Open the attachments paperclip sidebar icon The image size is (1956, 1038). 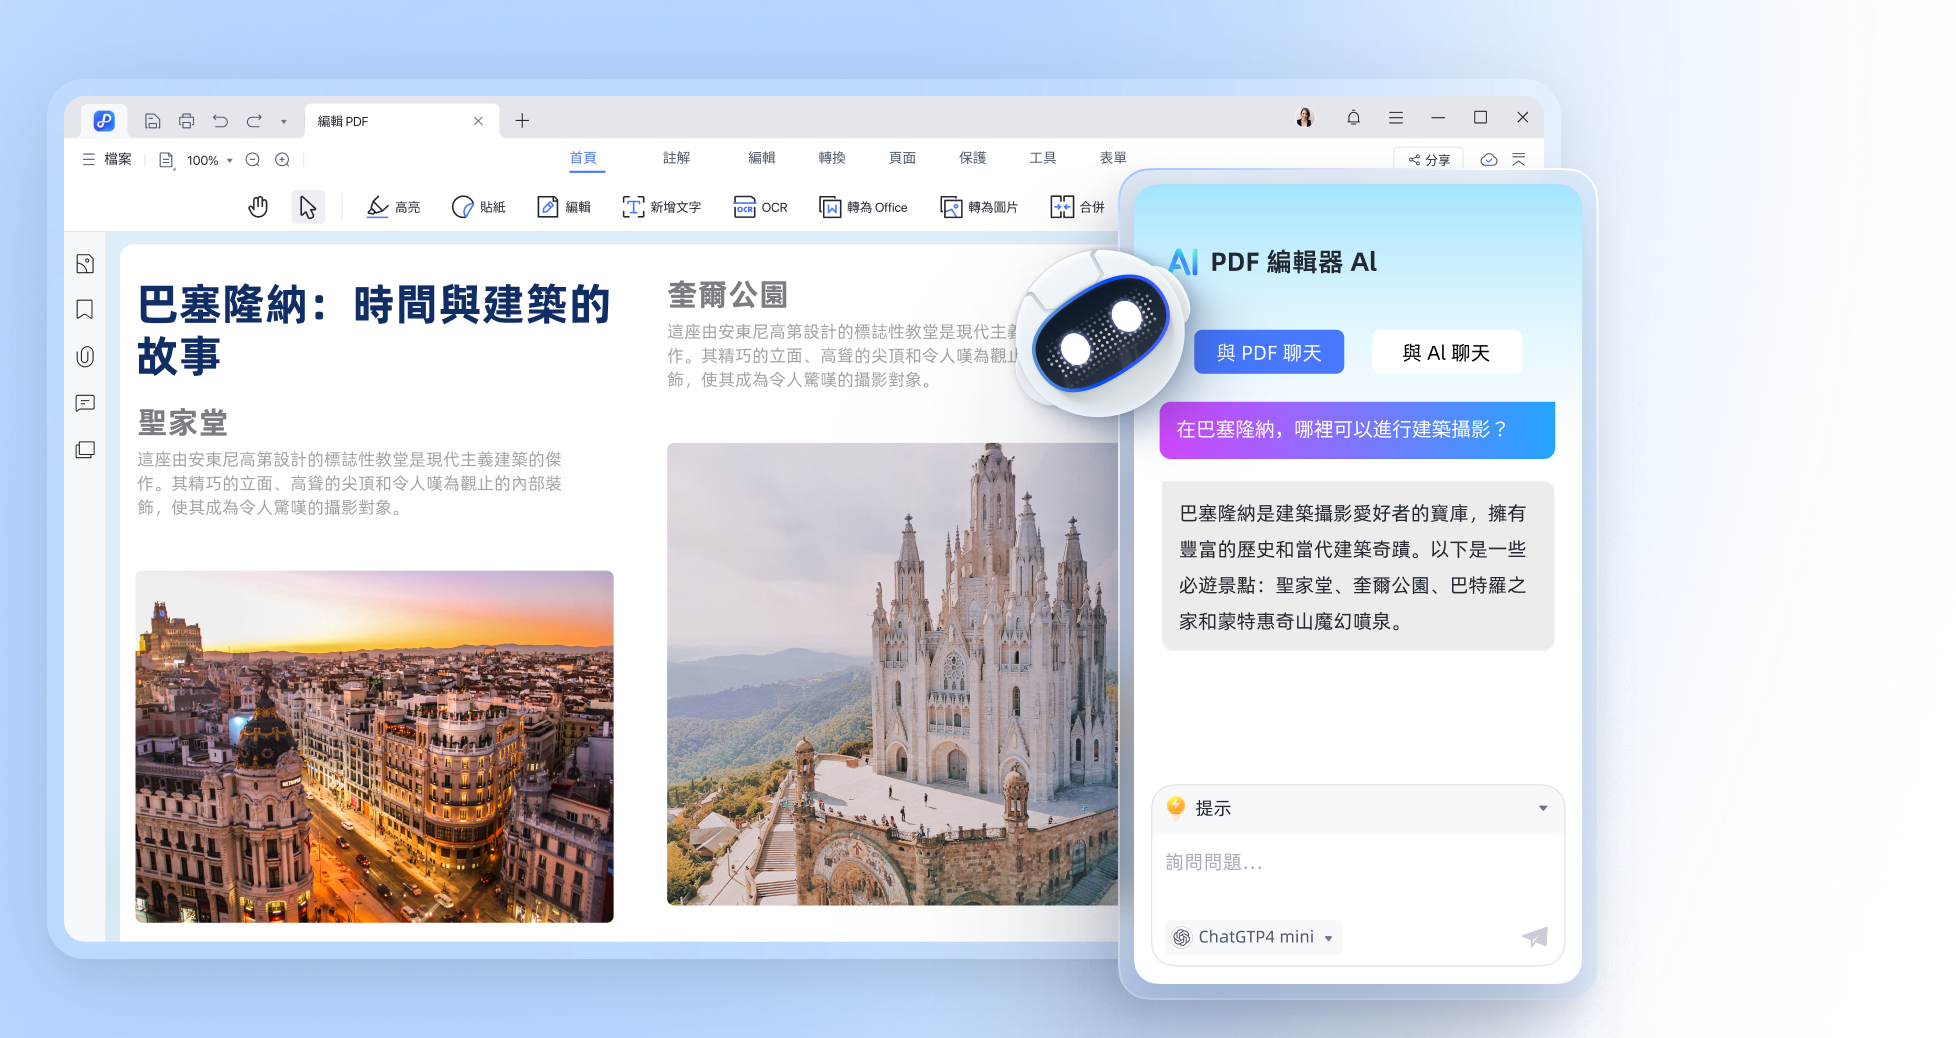coord(85,357)
